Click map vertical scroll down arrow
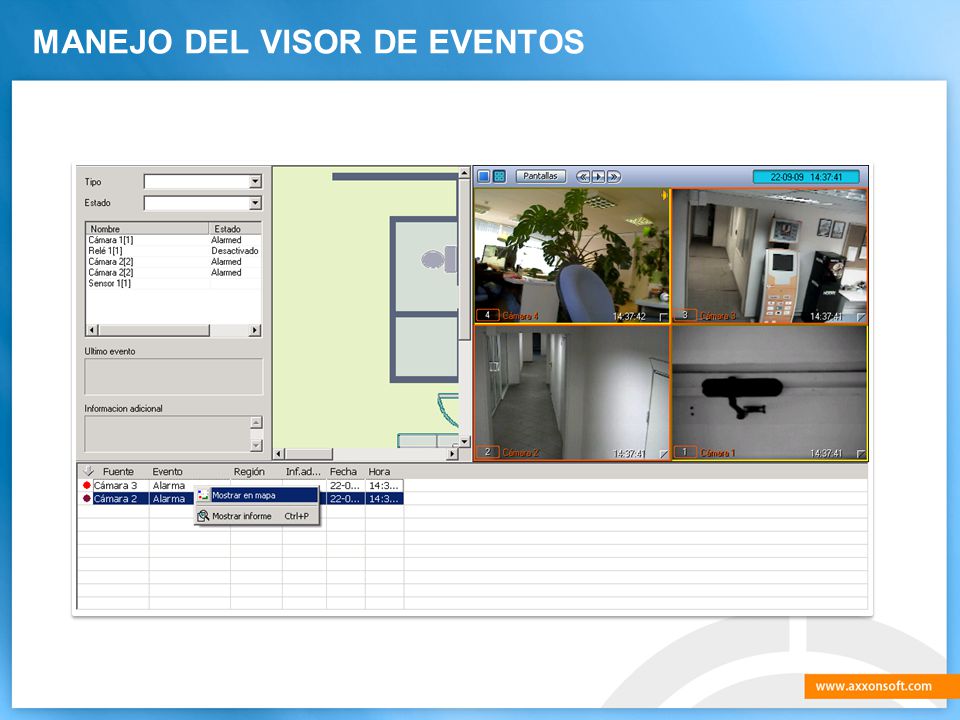The height and width of the screenshot is (720, 960). (464, 441)
